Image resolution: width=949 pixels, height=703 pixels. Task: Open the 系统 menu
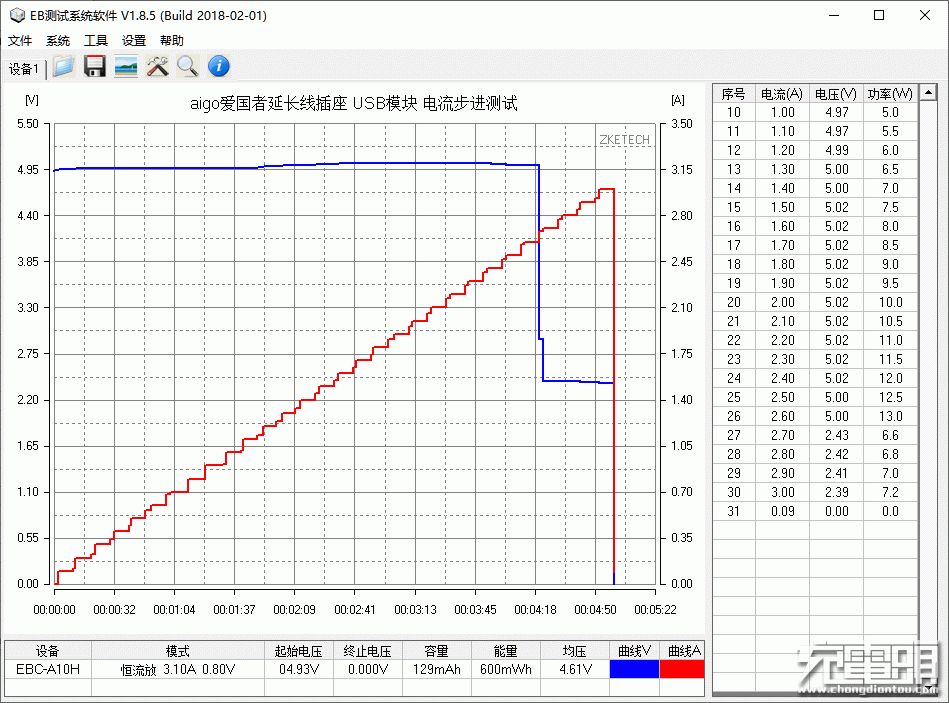pyautogui.click(x=57, y=41)
